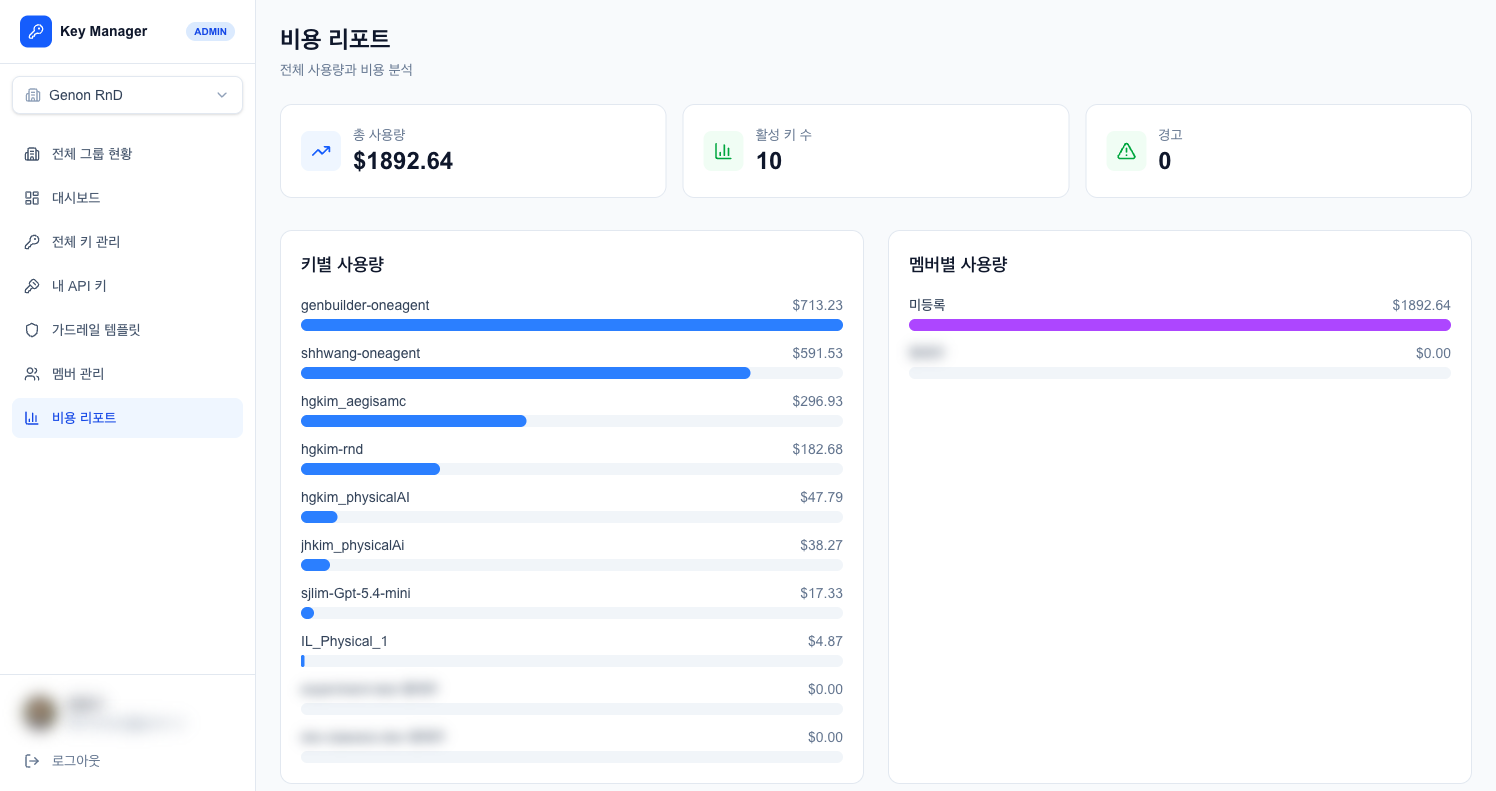Click the ADMIN badge in the header

210,31
